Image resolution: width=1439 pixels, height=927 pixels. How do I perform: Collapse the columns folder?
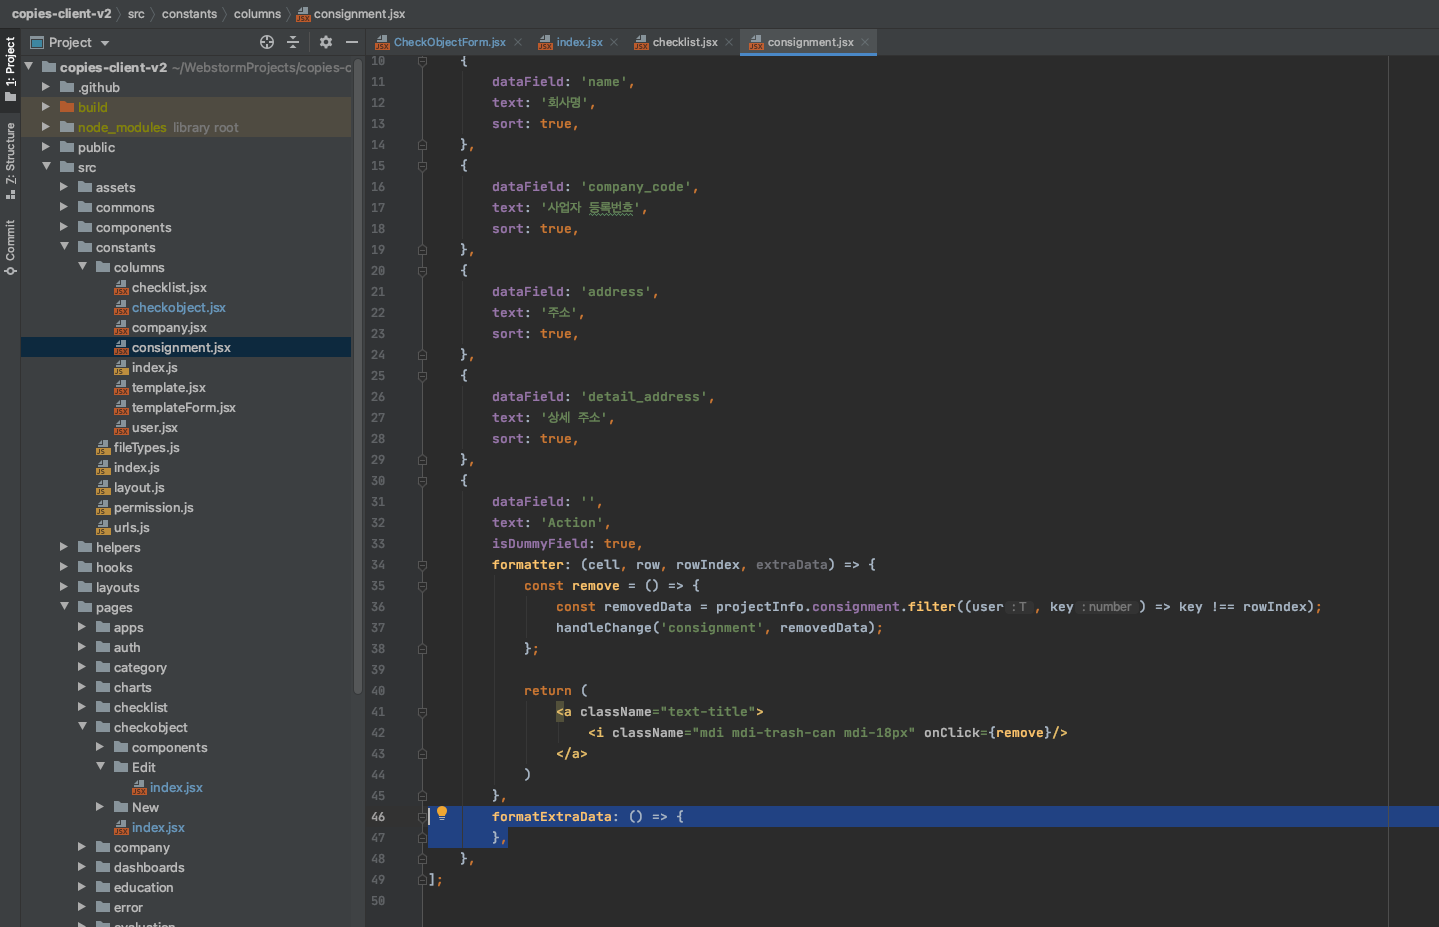point(82,267)
